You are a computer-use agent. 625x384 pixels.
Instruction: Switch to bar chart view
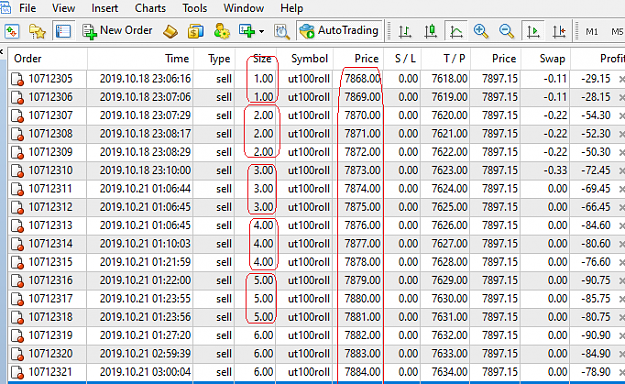(x=405, y=31)
